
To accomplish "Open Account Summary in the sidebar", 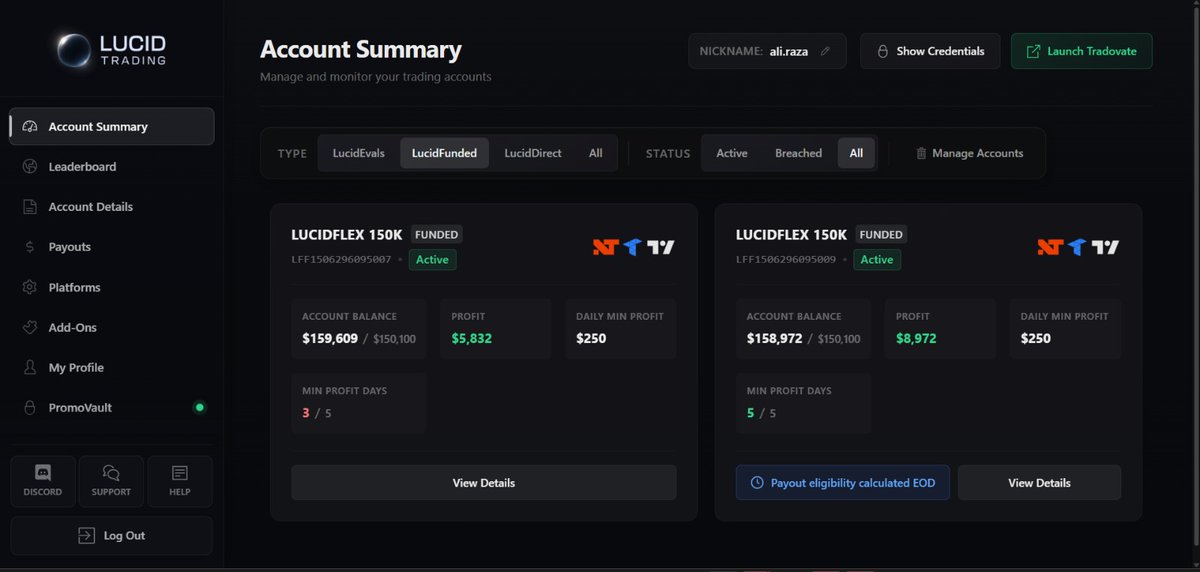I will (x=112, y=127).
